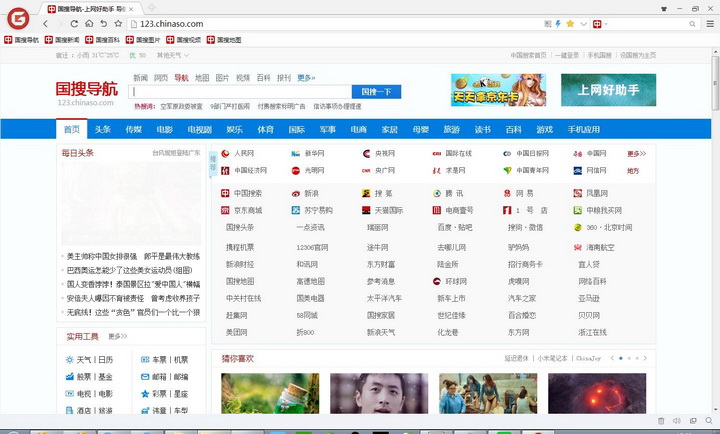This screenshot has height=434, width=720.
Task: Open the 上网好助手 green banner
Action: coord(608,90)
